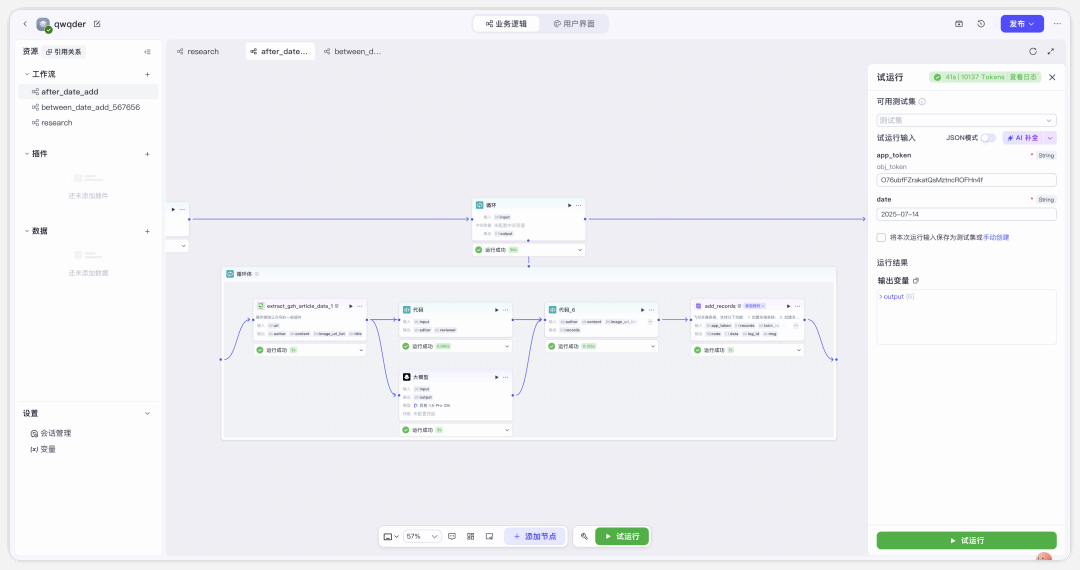Click the canvas refresh icon
The width and height of the screenshot is (1080, 570).
(1033, 51)
